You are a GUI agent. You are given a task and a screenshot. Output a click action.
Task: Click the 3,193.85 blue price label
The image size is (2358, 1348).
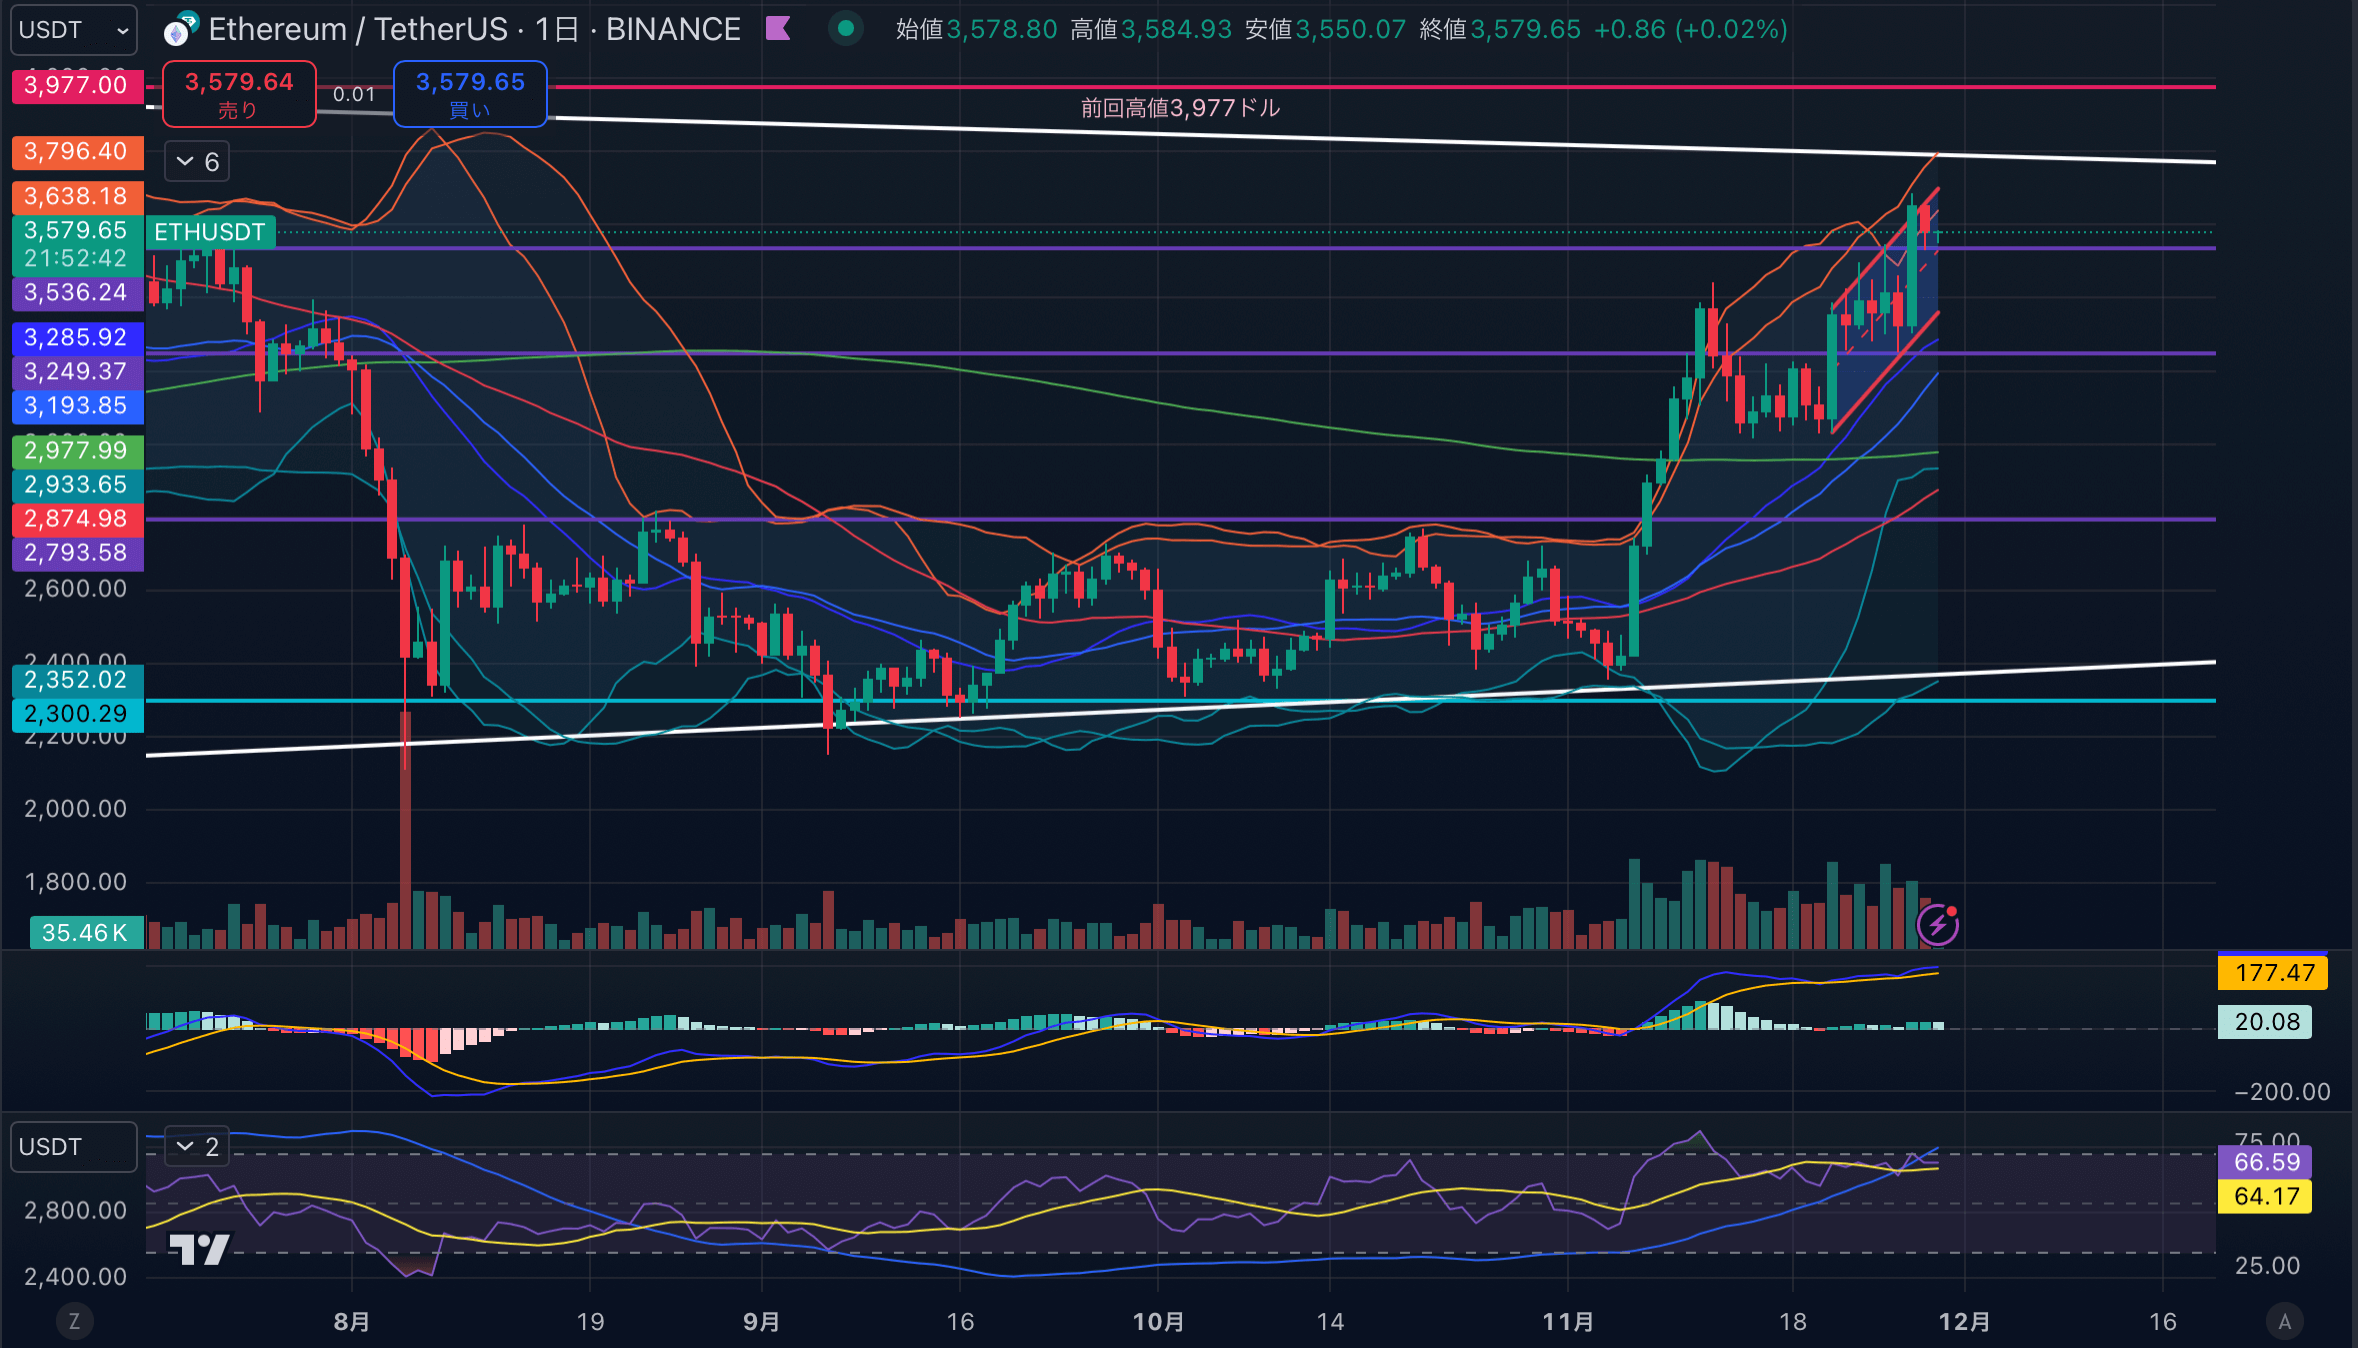77,406
